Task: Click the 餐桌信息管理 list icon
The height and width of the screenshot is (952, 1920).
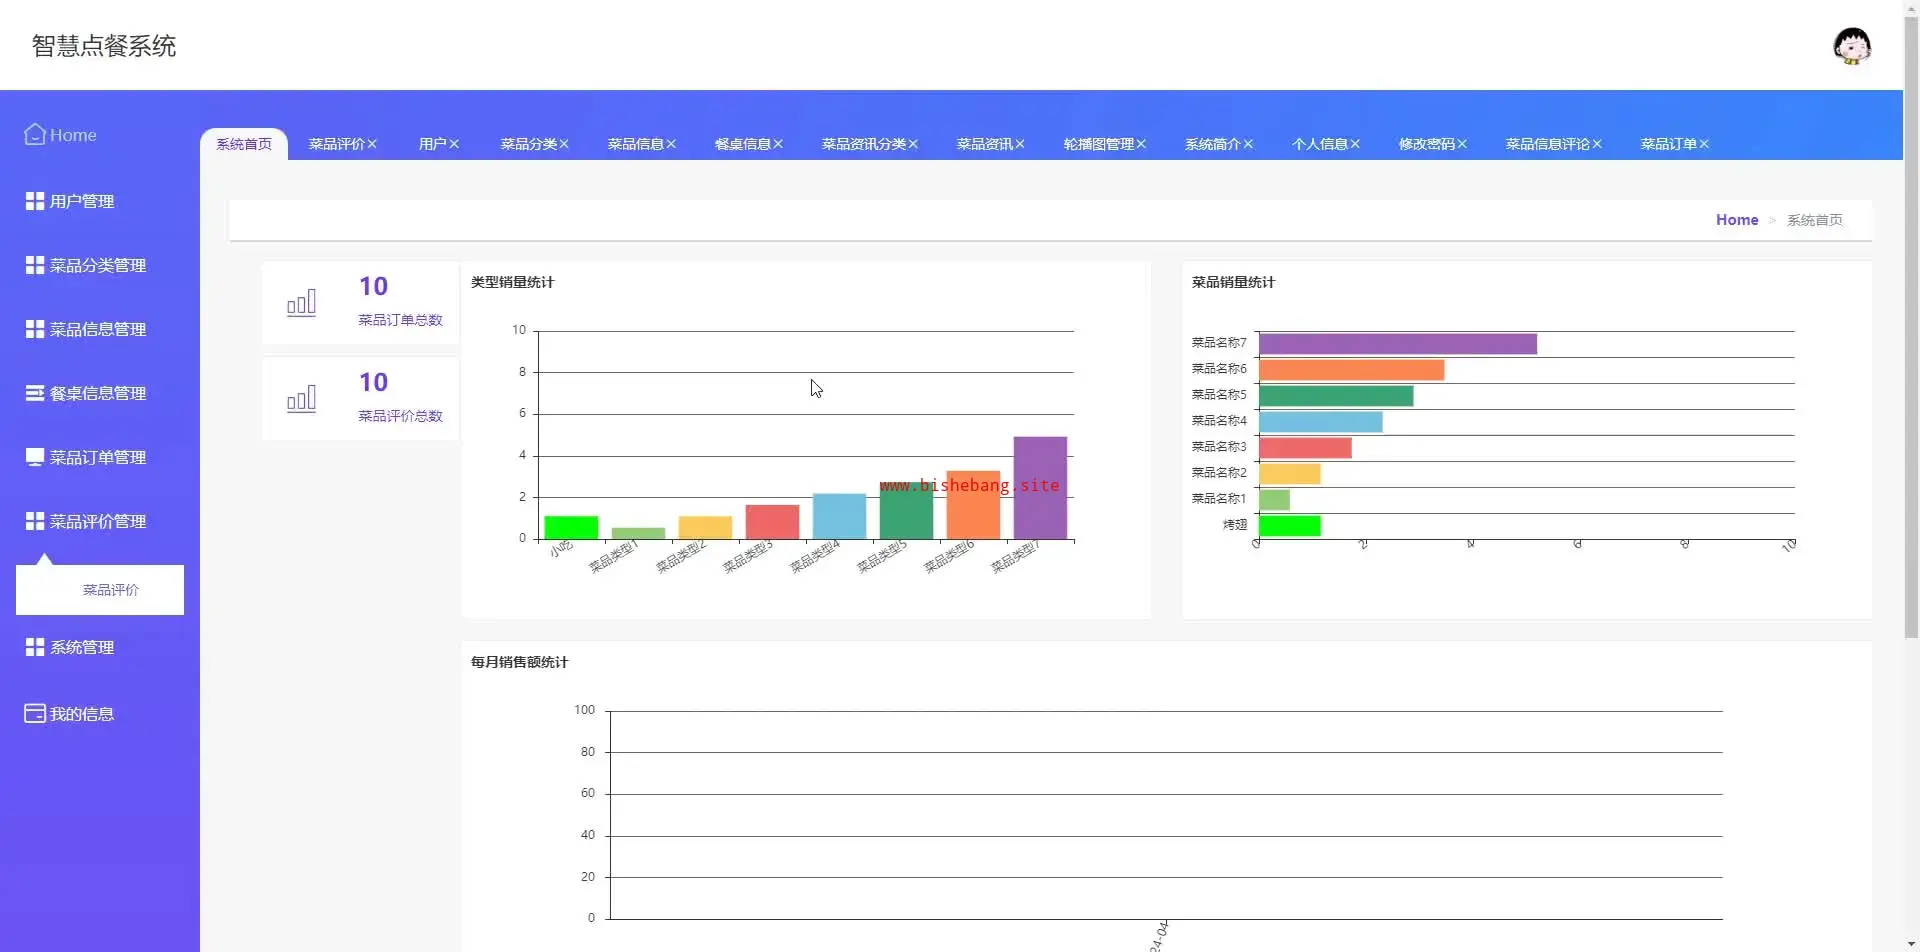Action: [35, 393]
